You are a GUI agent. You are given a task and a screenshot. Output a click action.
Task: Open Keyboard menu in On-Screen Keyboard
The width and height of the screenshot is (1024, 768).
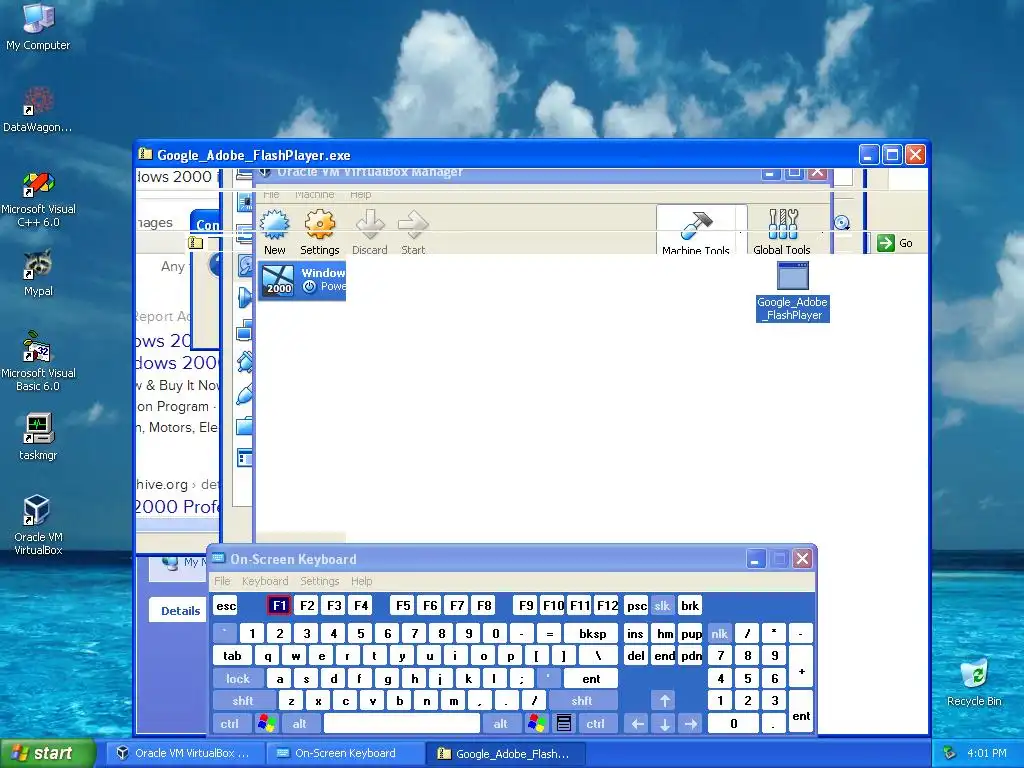[x=265, y=581]
